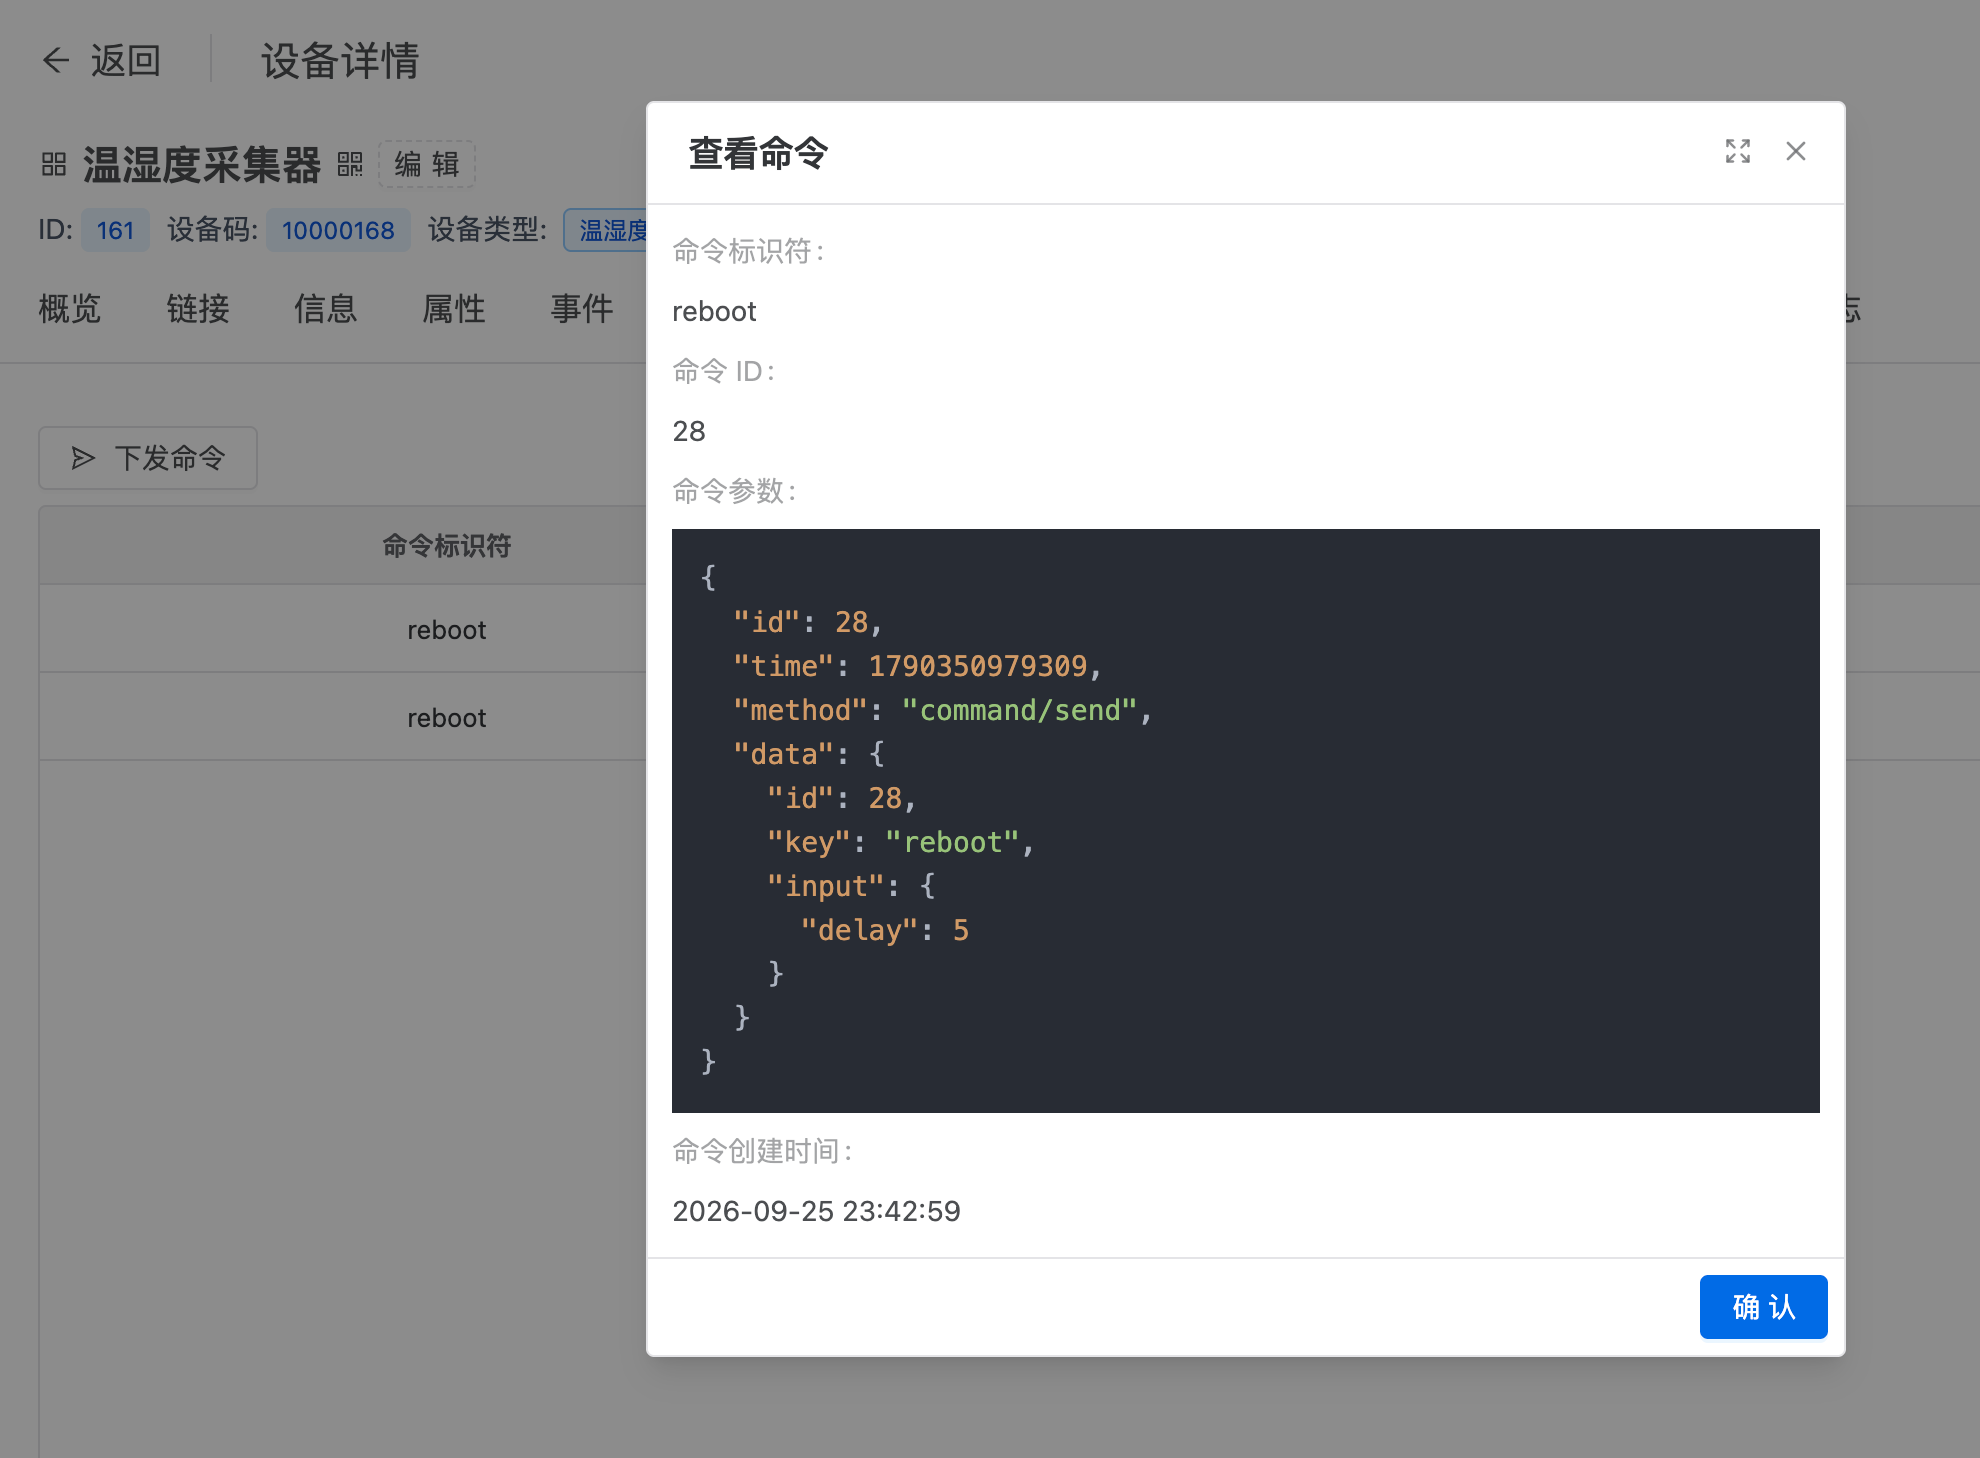The height and width of the screenshot is (1458, 1980).
Task: Switch to the 信息 tab
Action: click(326, 308)
